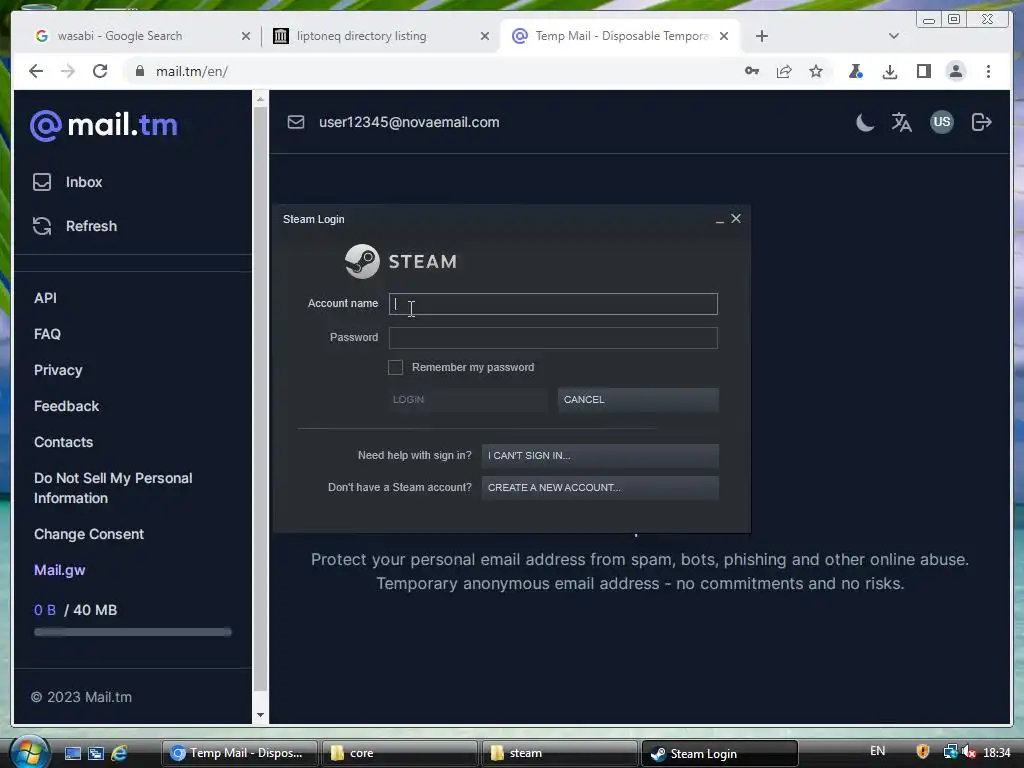Launch Internet Explorer from quick launch
The height and width of the screenshot is (768, 1024).
119,753
